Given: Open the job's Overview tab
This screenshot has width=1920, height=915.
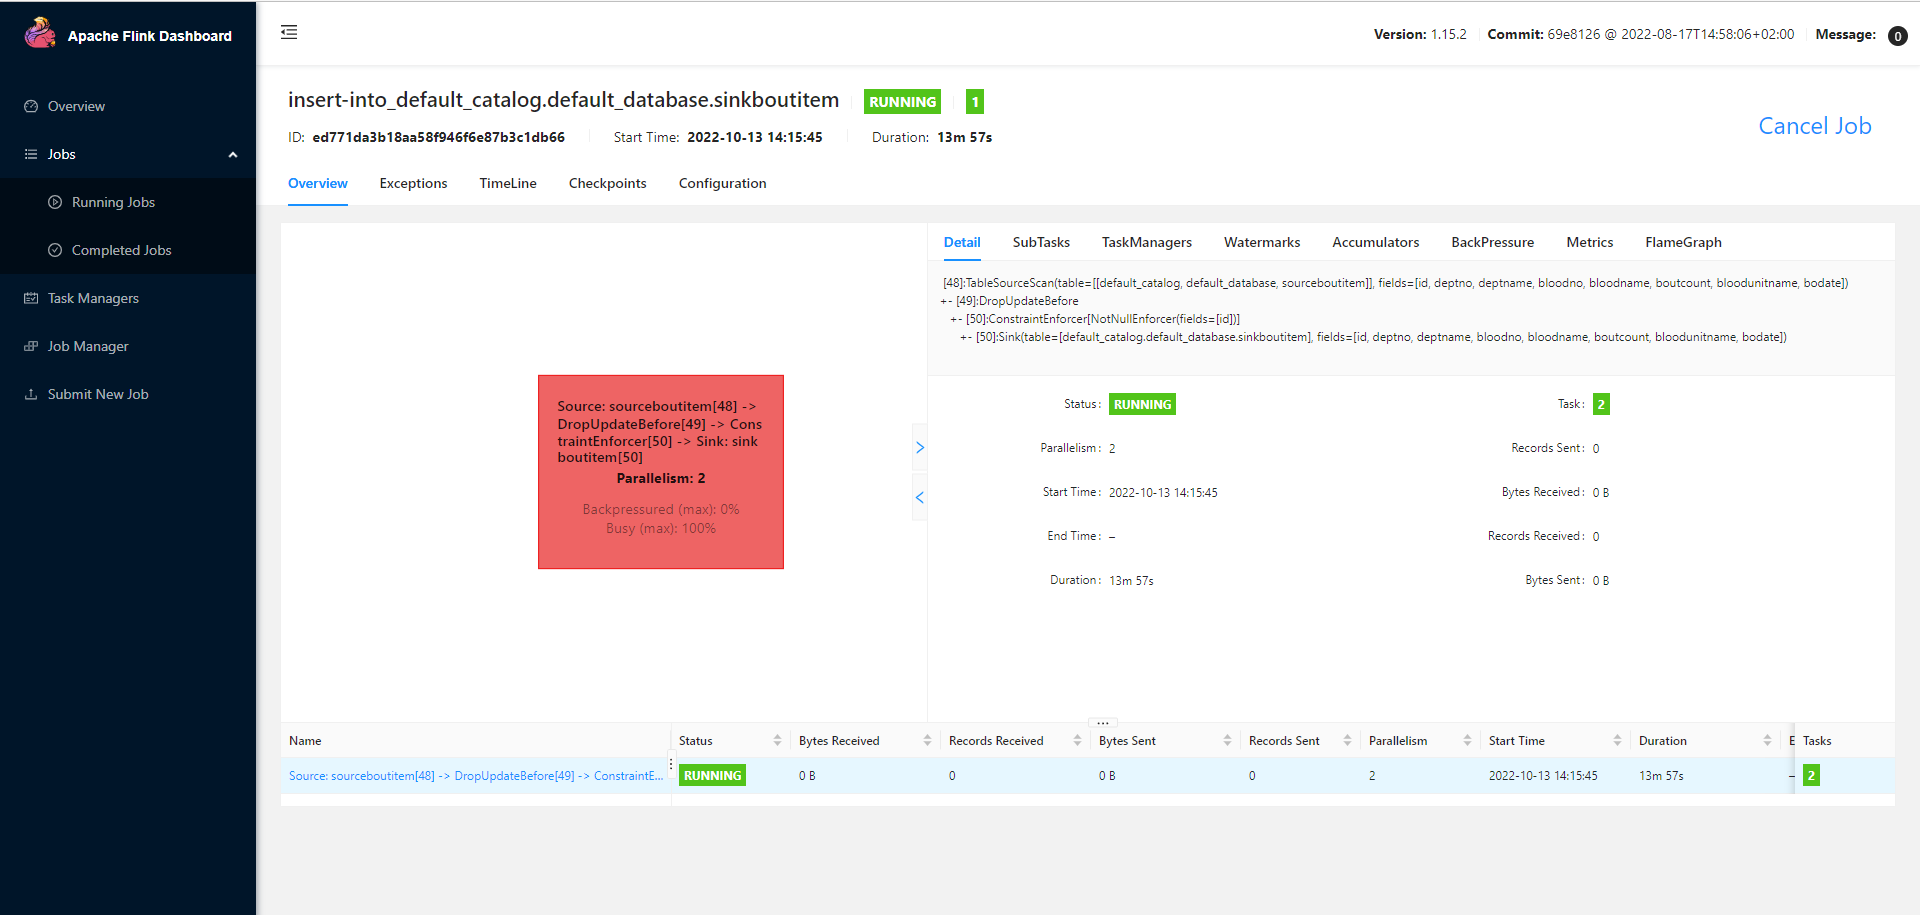Looking at the screenshot, I should [318, 183].
